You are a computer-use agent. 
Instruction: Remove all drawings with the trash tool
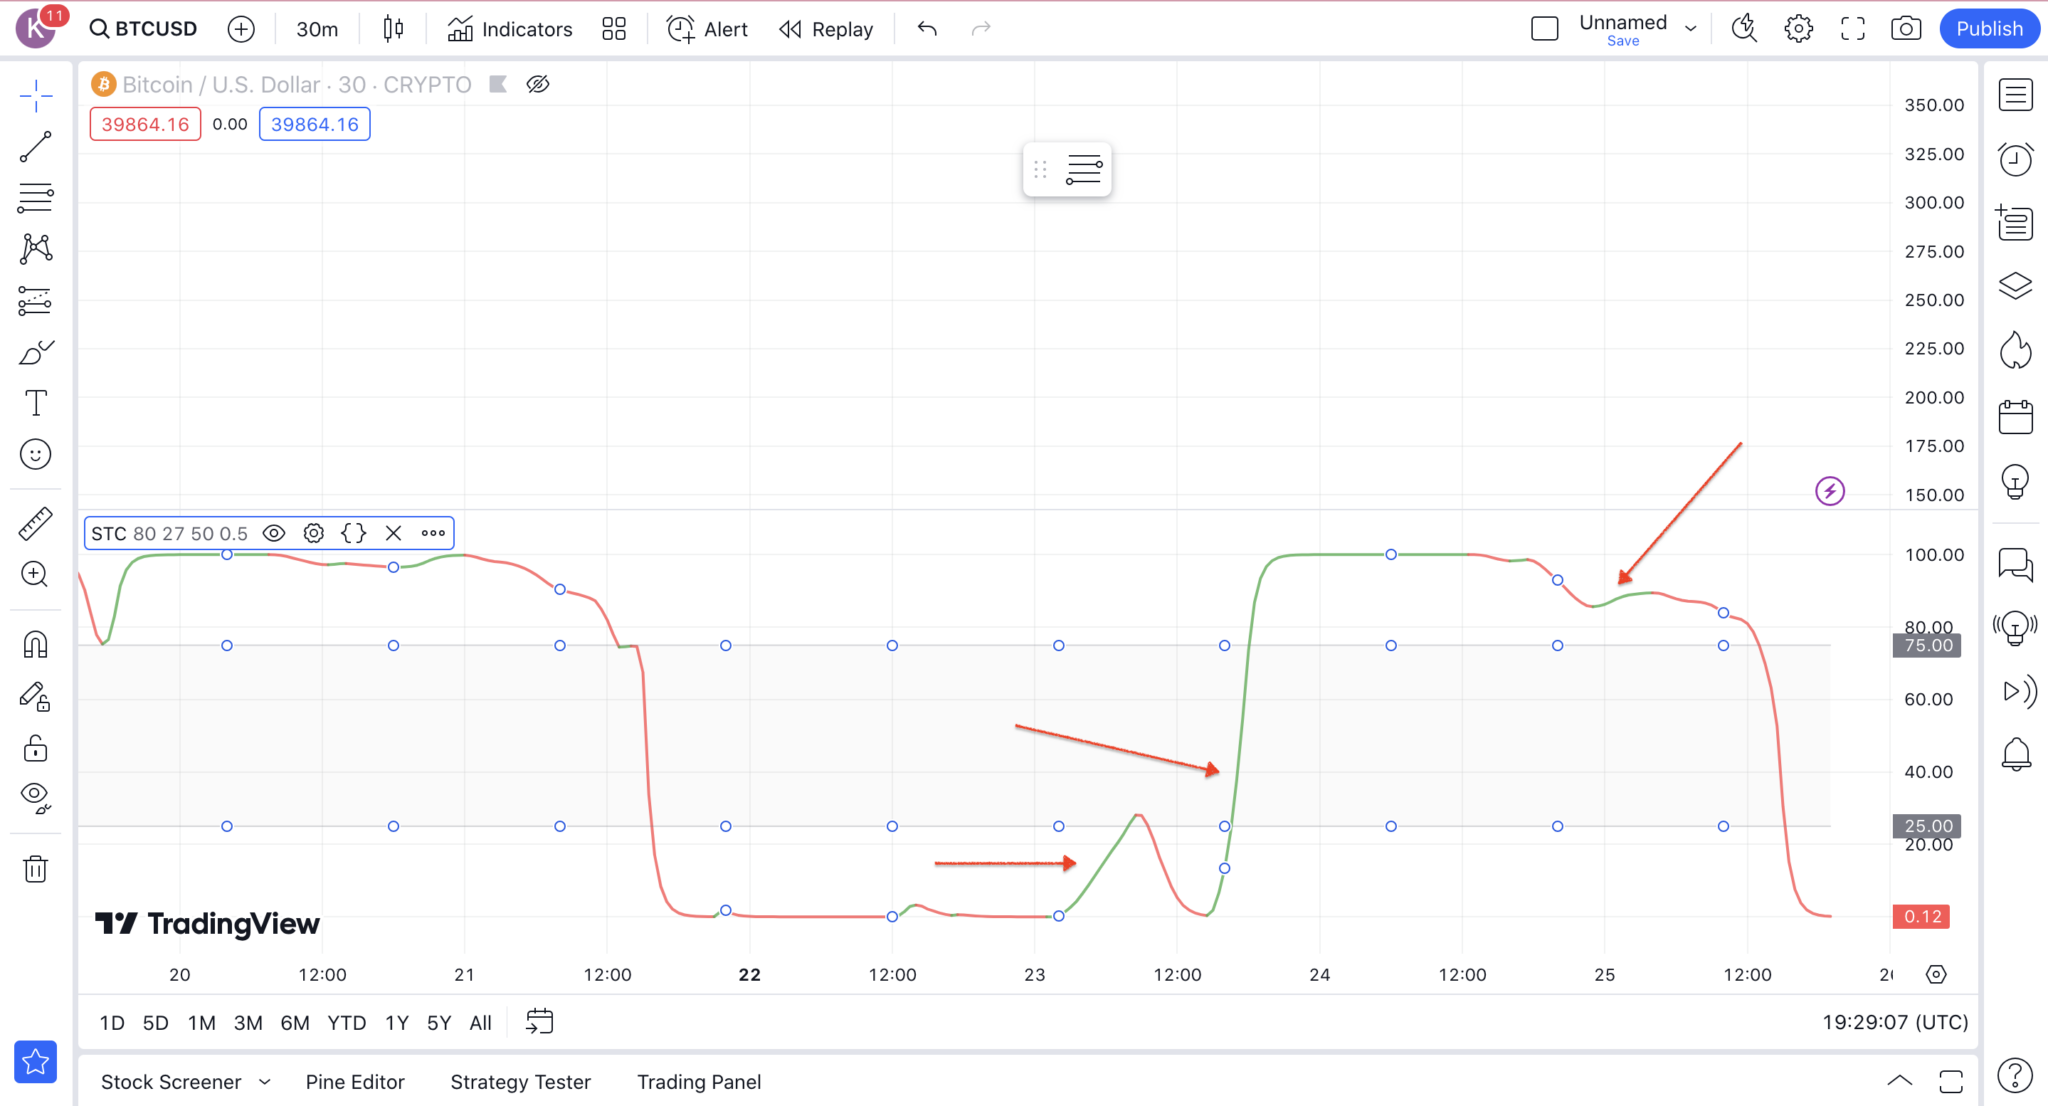pos(35,868)
